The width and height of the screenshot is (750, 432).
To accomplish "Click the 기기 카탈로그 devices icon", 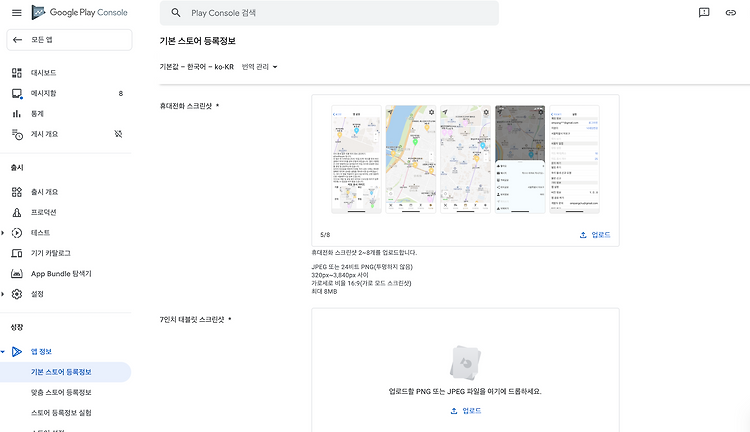I will pyautogui.click(x=17, y=253).
